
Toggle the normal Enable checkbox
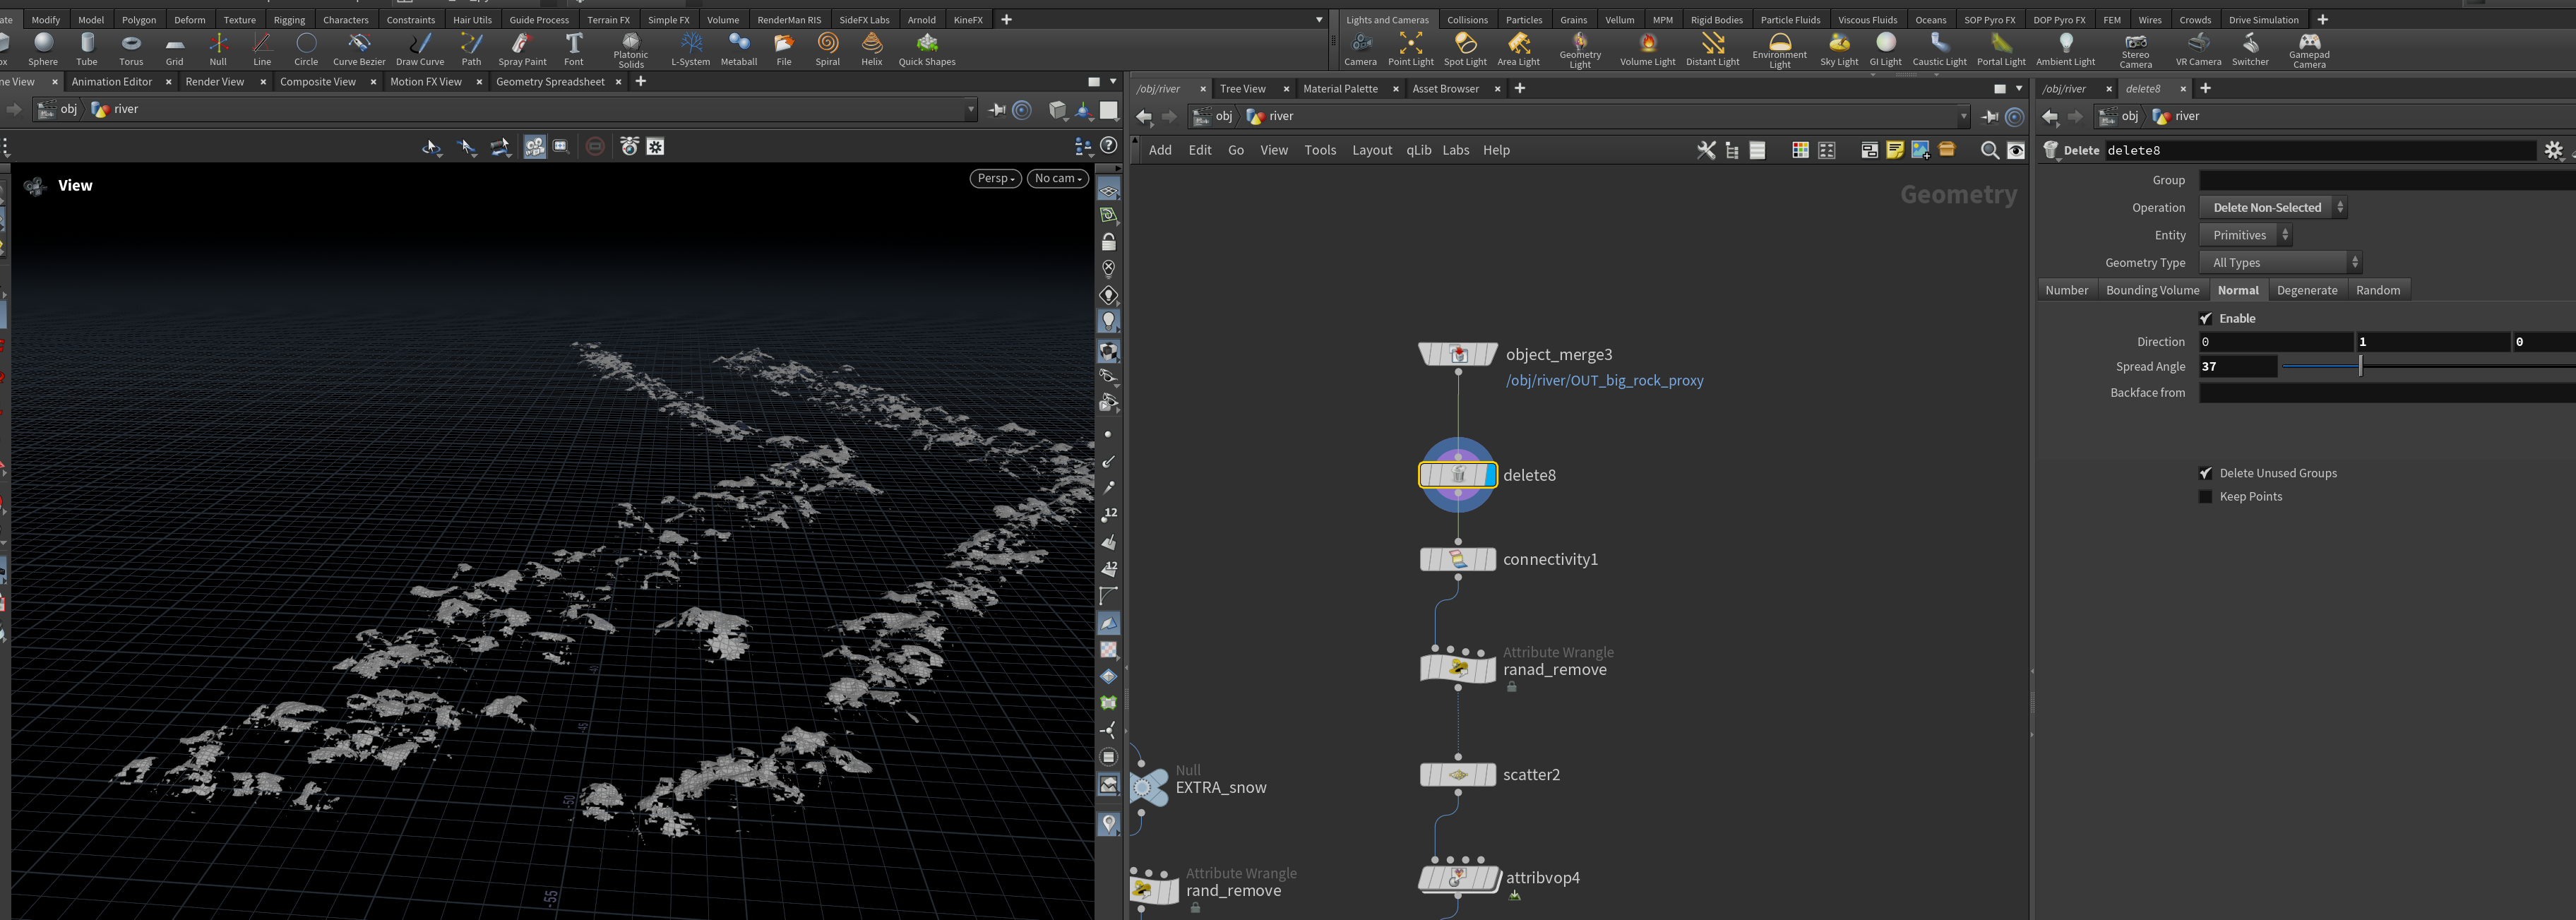2206,318
